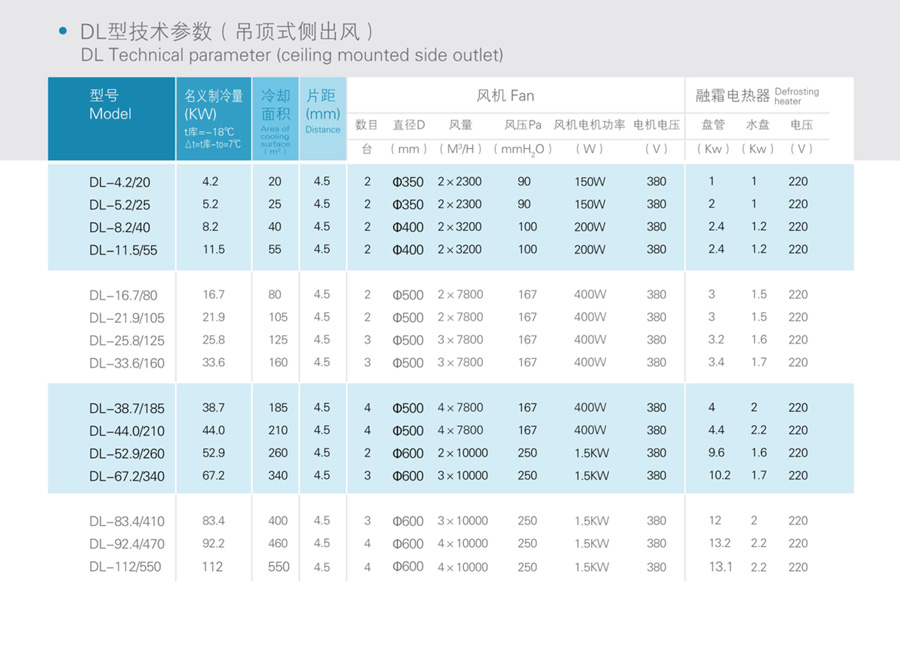Screen dimensions: 900x650
Task: Click the 型号 Model column header
Action: [x=110, y=105]
